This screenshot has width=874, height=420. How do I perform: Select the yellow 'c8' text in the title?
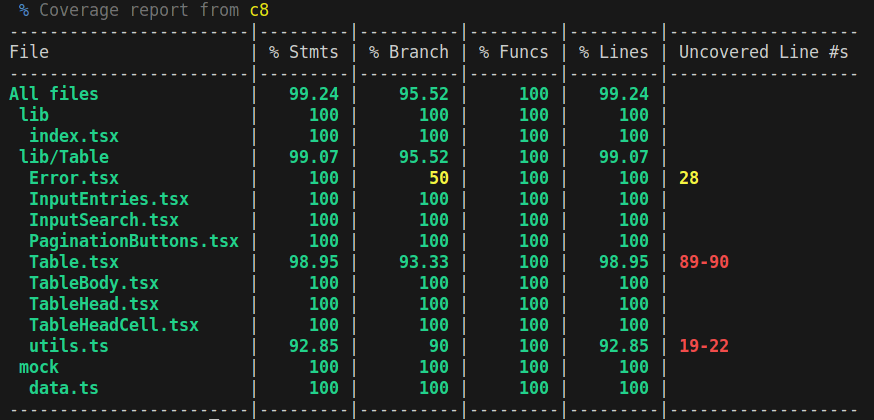pos(259,10)
